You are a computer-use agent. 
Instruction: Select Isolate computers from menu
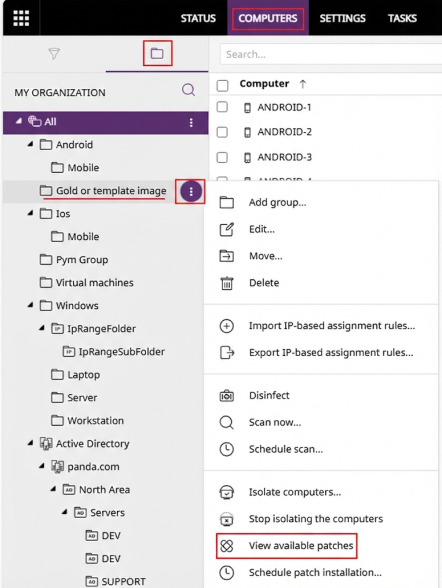[295, 492]
